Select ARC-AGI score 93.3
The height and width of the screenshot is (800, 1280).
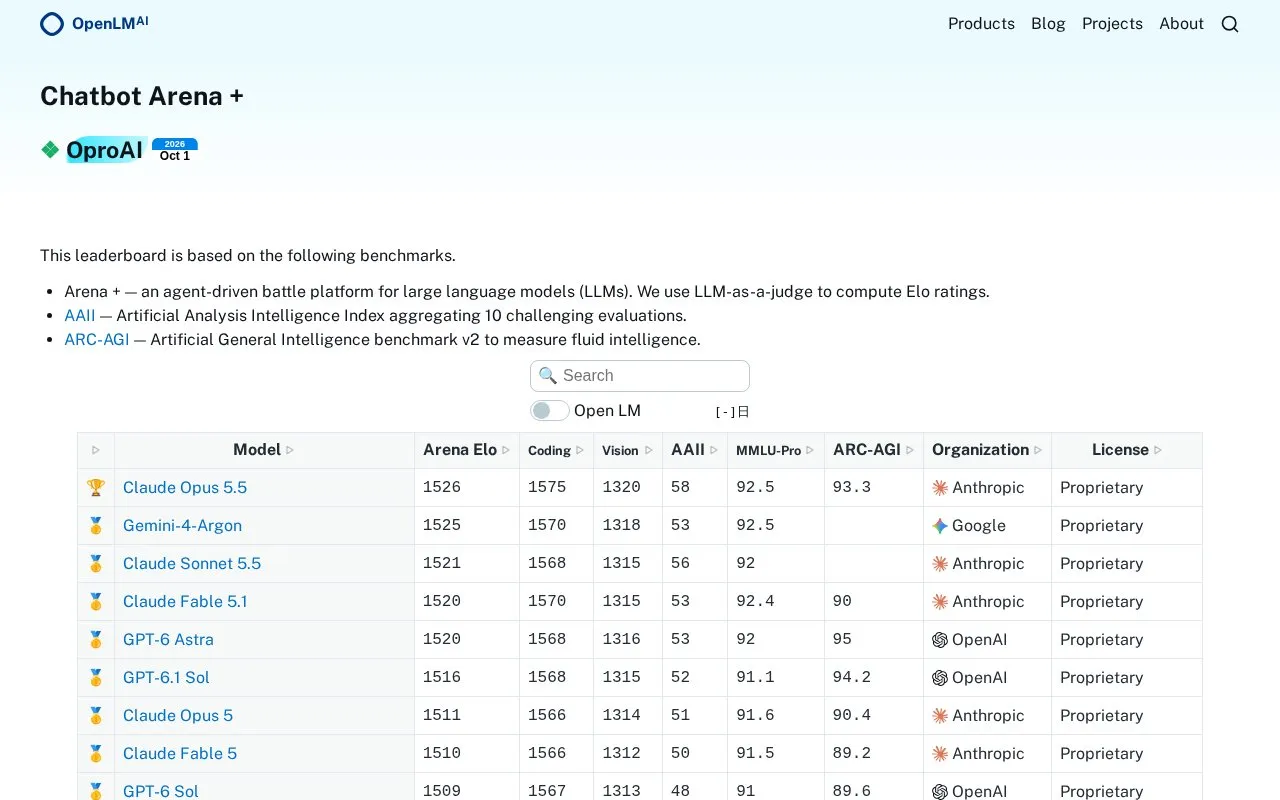[852, 488]
